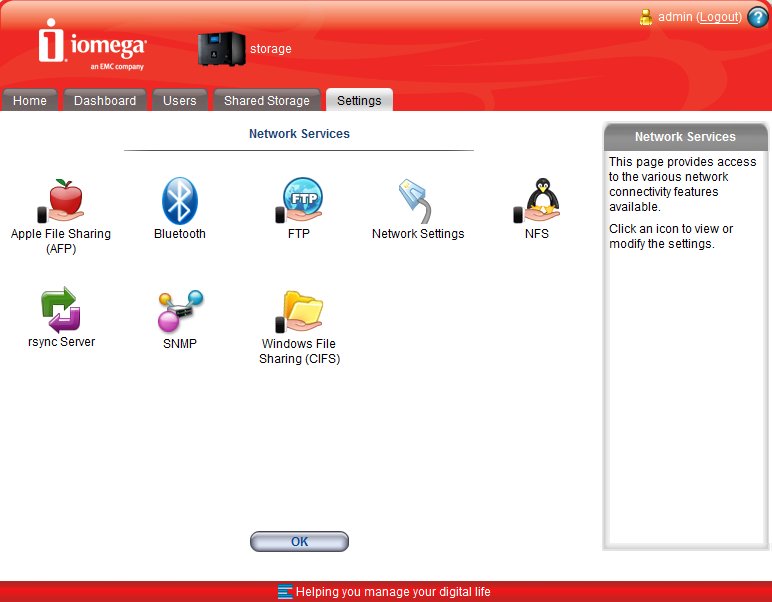The height and width of the screenshot is (602, 772).
Task: Click 'Helping you manage your digital life' footer
Action: click(393, 592)
